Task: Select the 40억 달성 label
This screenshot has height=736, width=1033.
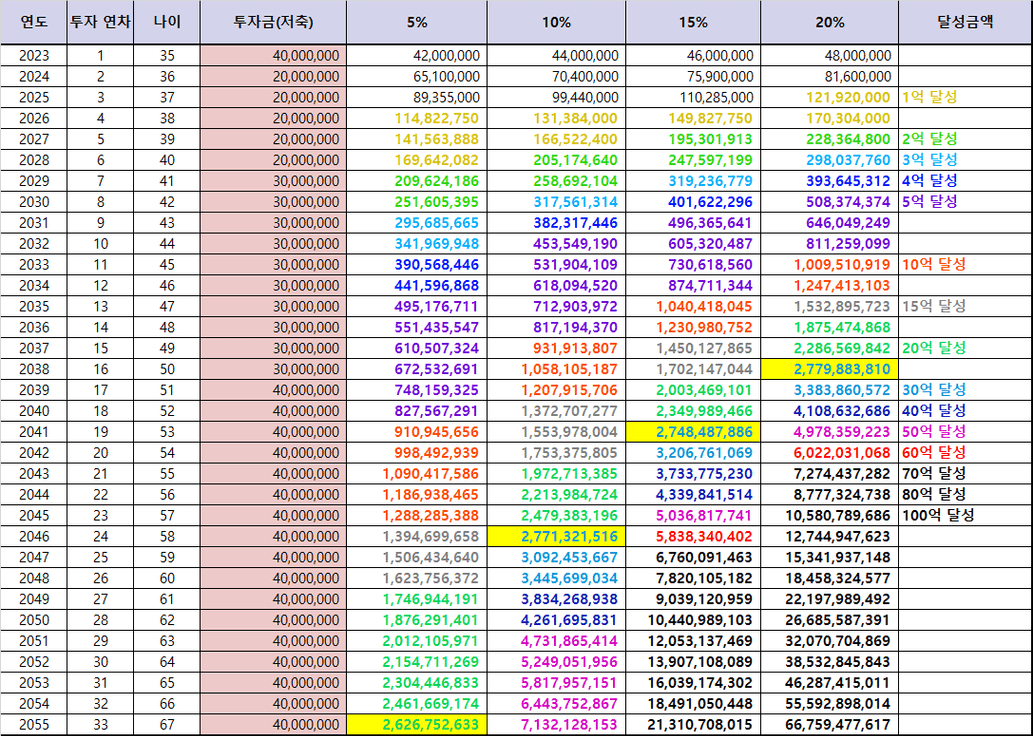Action: coord(934,410)
